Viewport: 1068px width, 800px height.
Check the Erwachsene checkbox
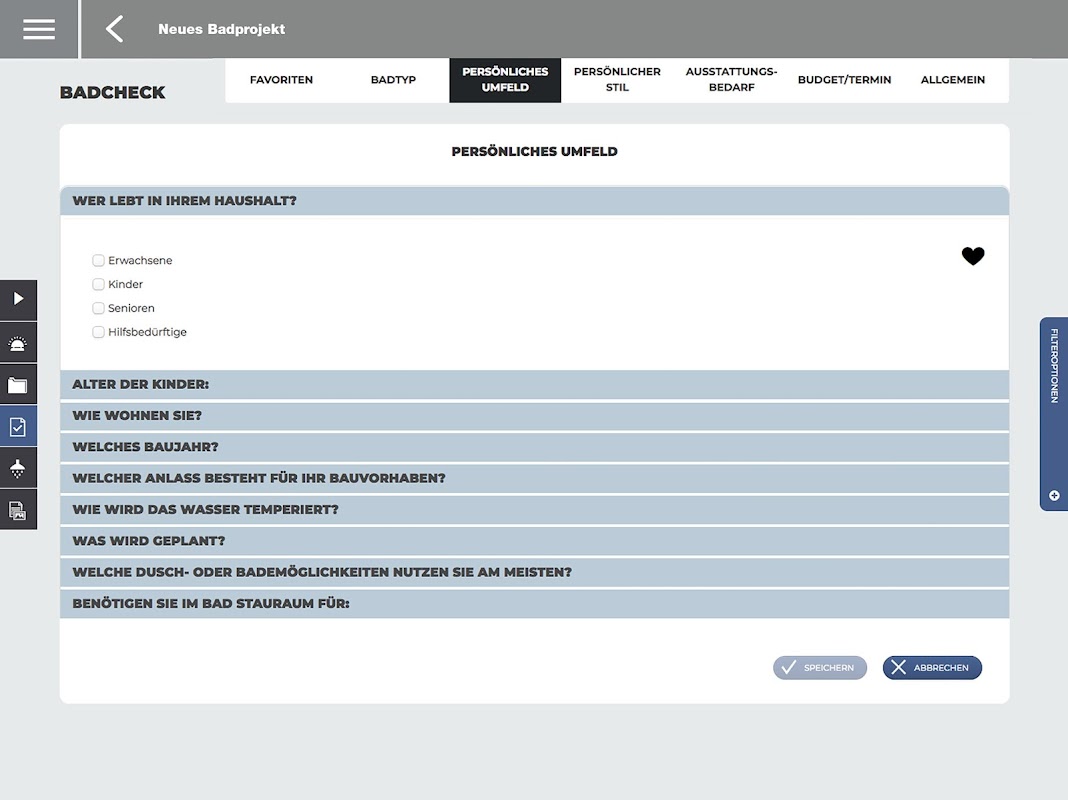pyautogui.click(x=98, y=260)
